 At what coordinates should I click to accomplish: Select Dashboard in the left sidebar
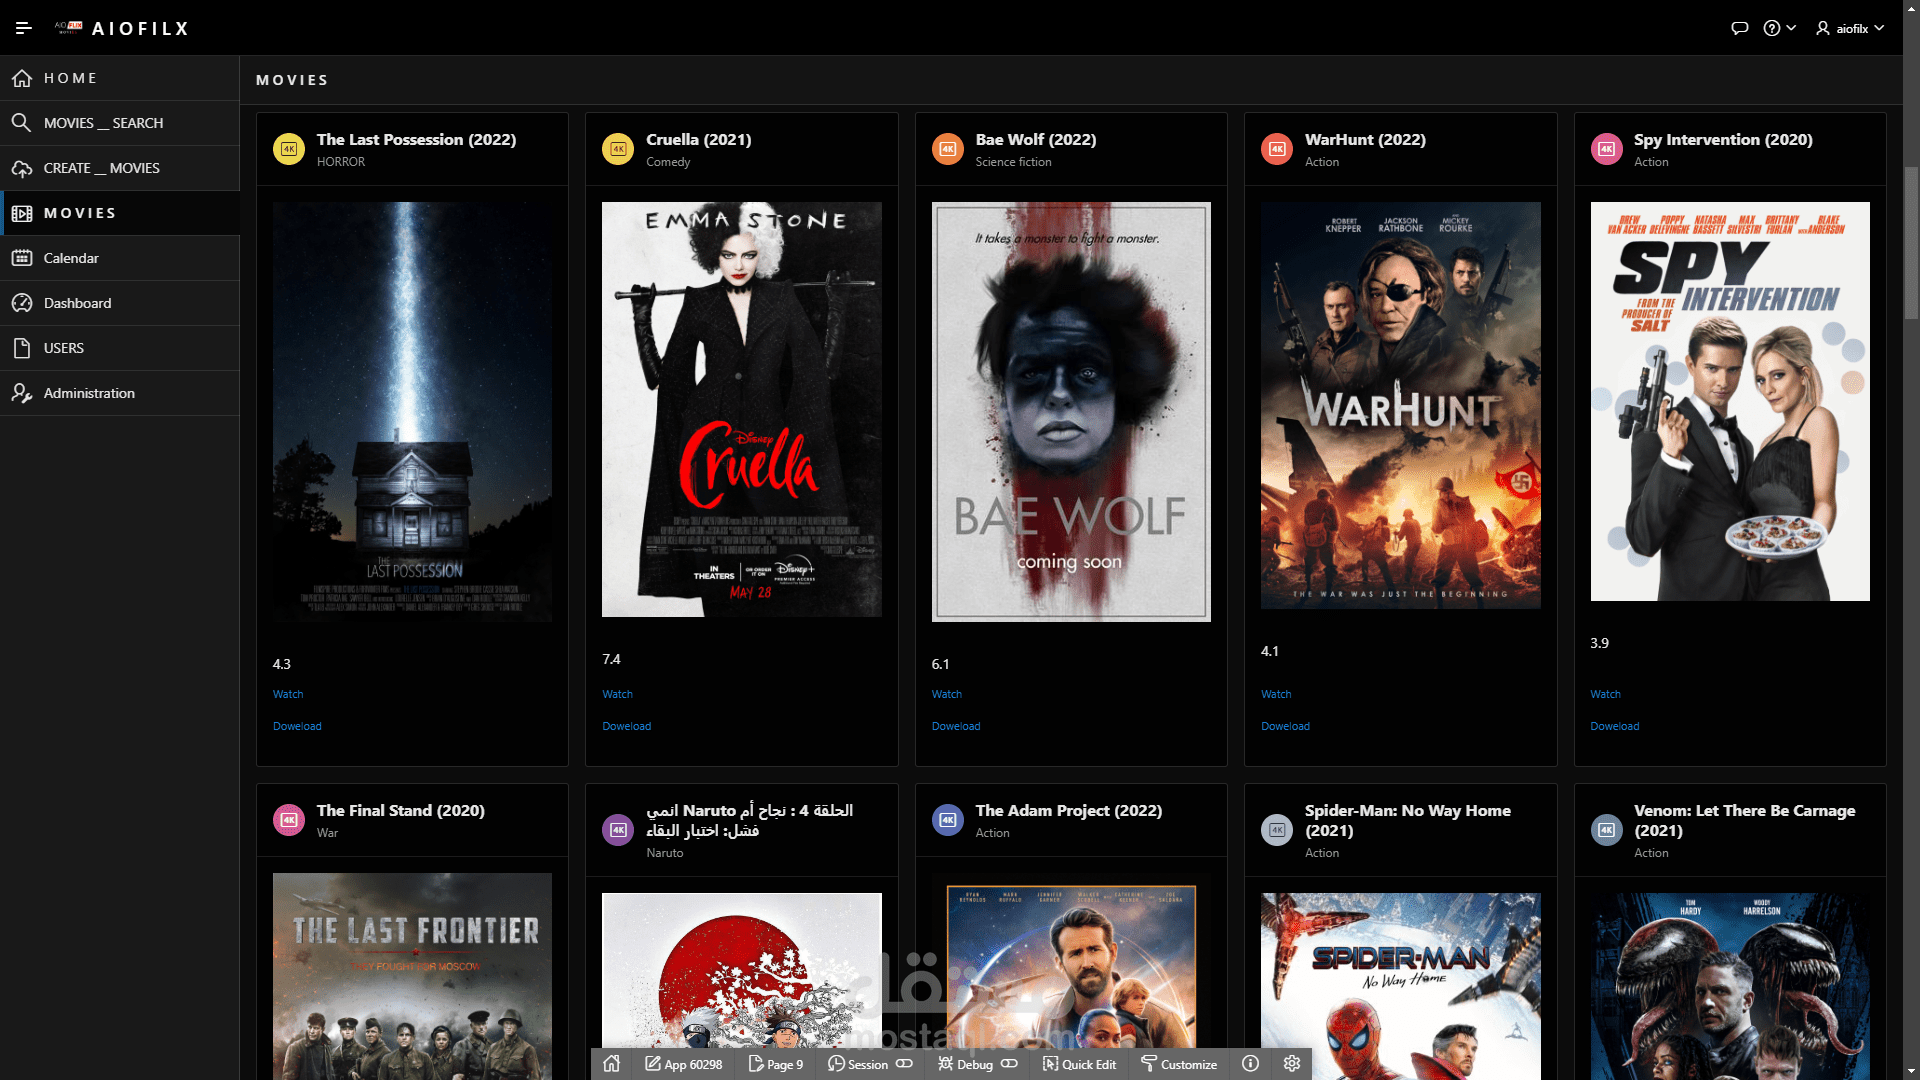point(76,302)
